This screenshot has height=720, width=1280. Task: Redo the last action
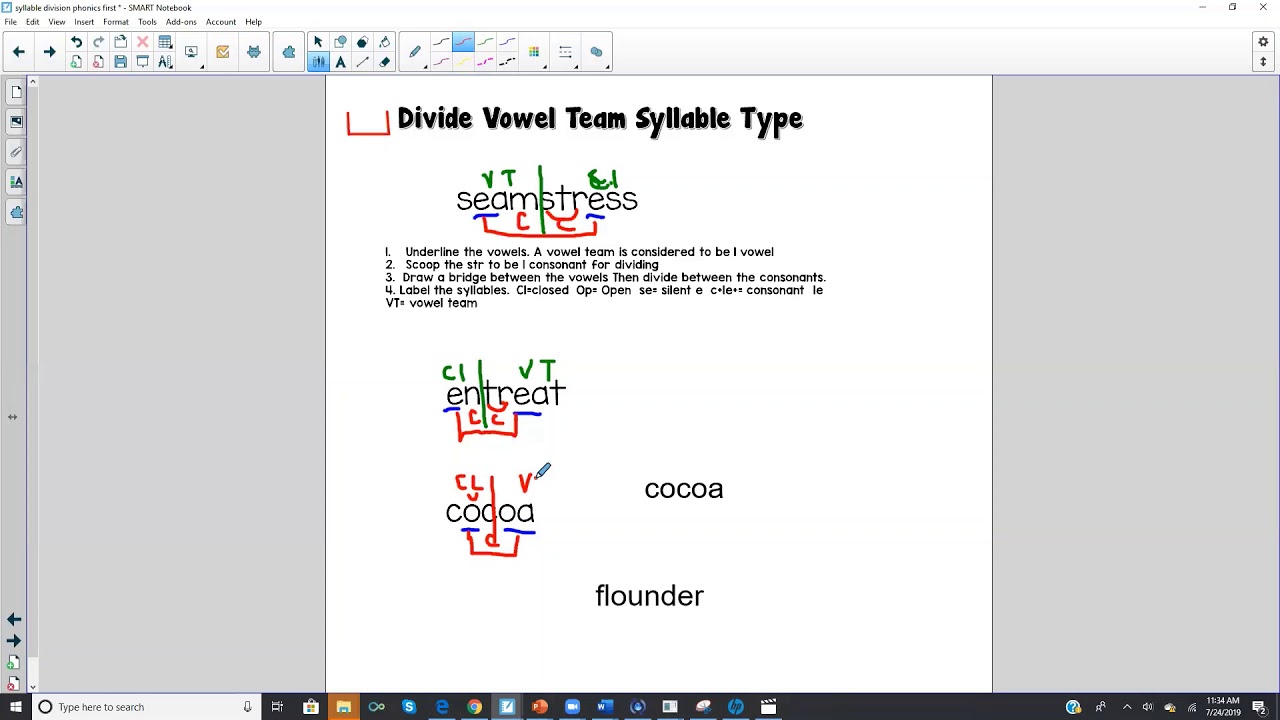(x=98, y=42)
